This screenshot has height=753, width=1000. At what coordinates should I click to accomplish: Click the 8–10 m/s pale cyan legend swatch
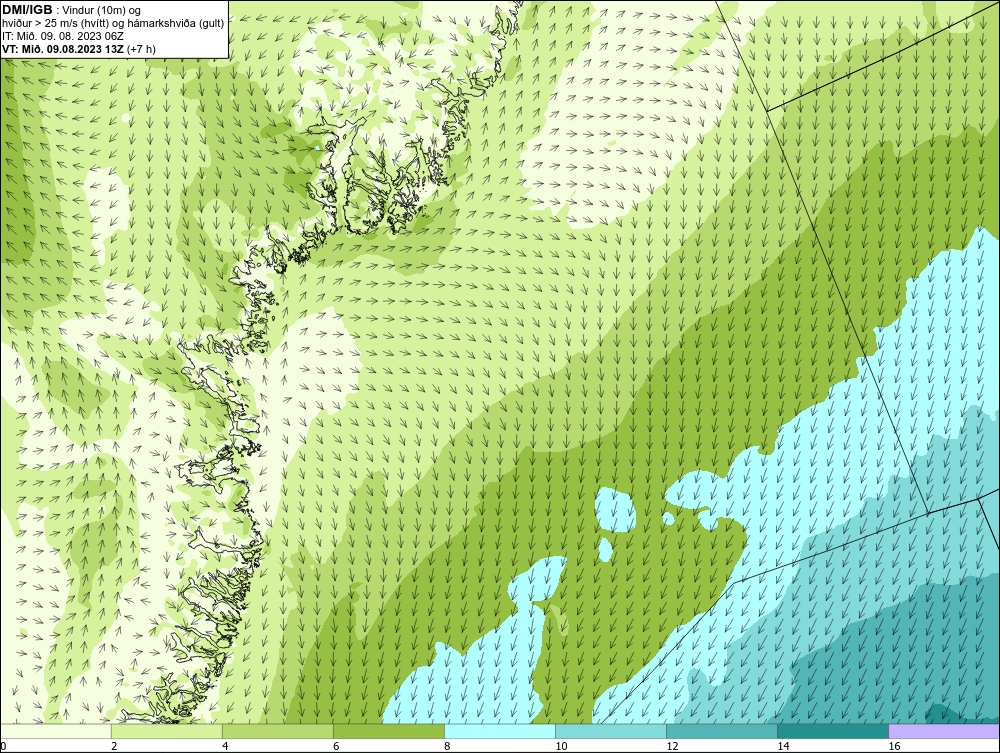(499, 731)
